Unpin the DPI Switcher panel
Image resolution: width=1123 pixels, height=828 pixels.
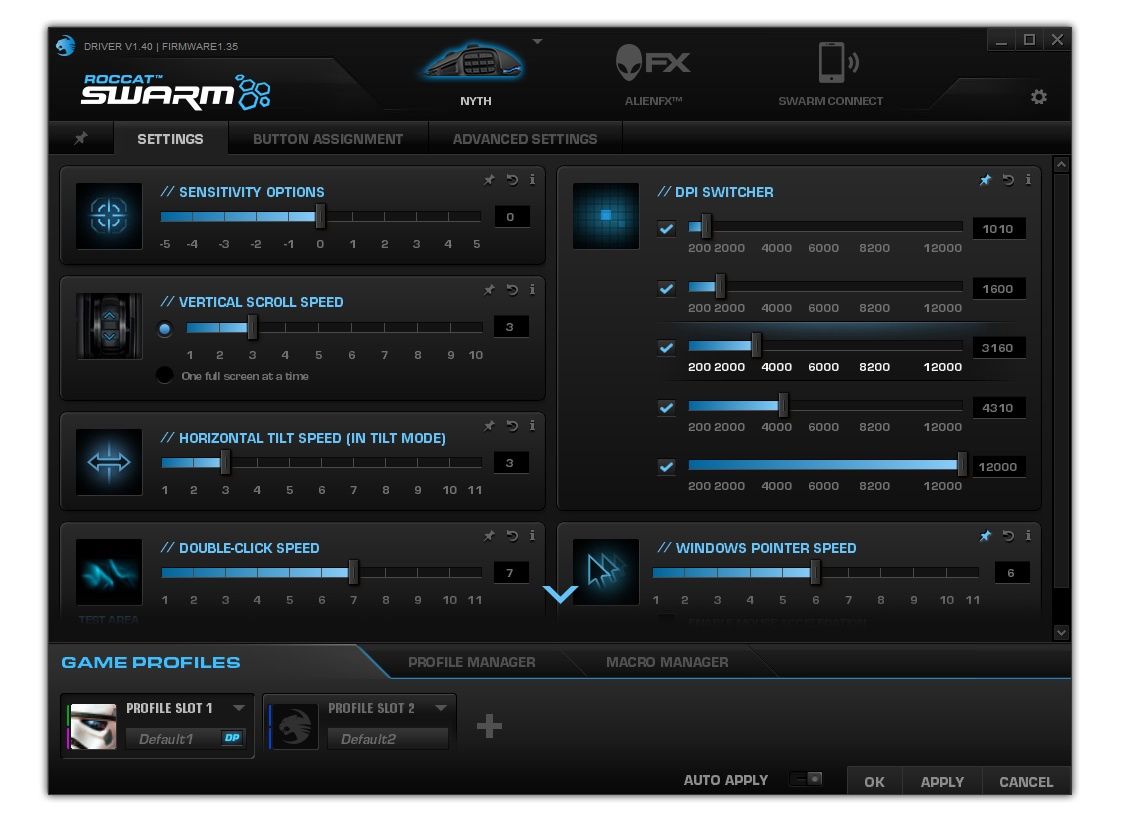tap(985, 180)
